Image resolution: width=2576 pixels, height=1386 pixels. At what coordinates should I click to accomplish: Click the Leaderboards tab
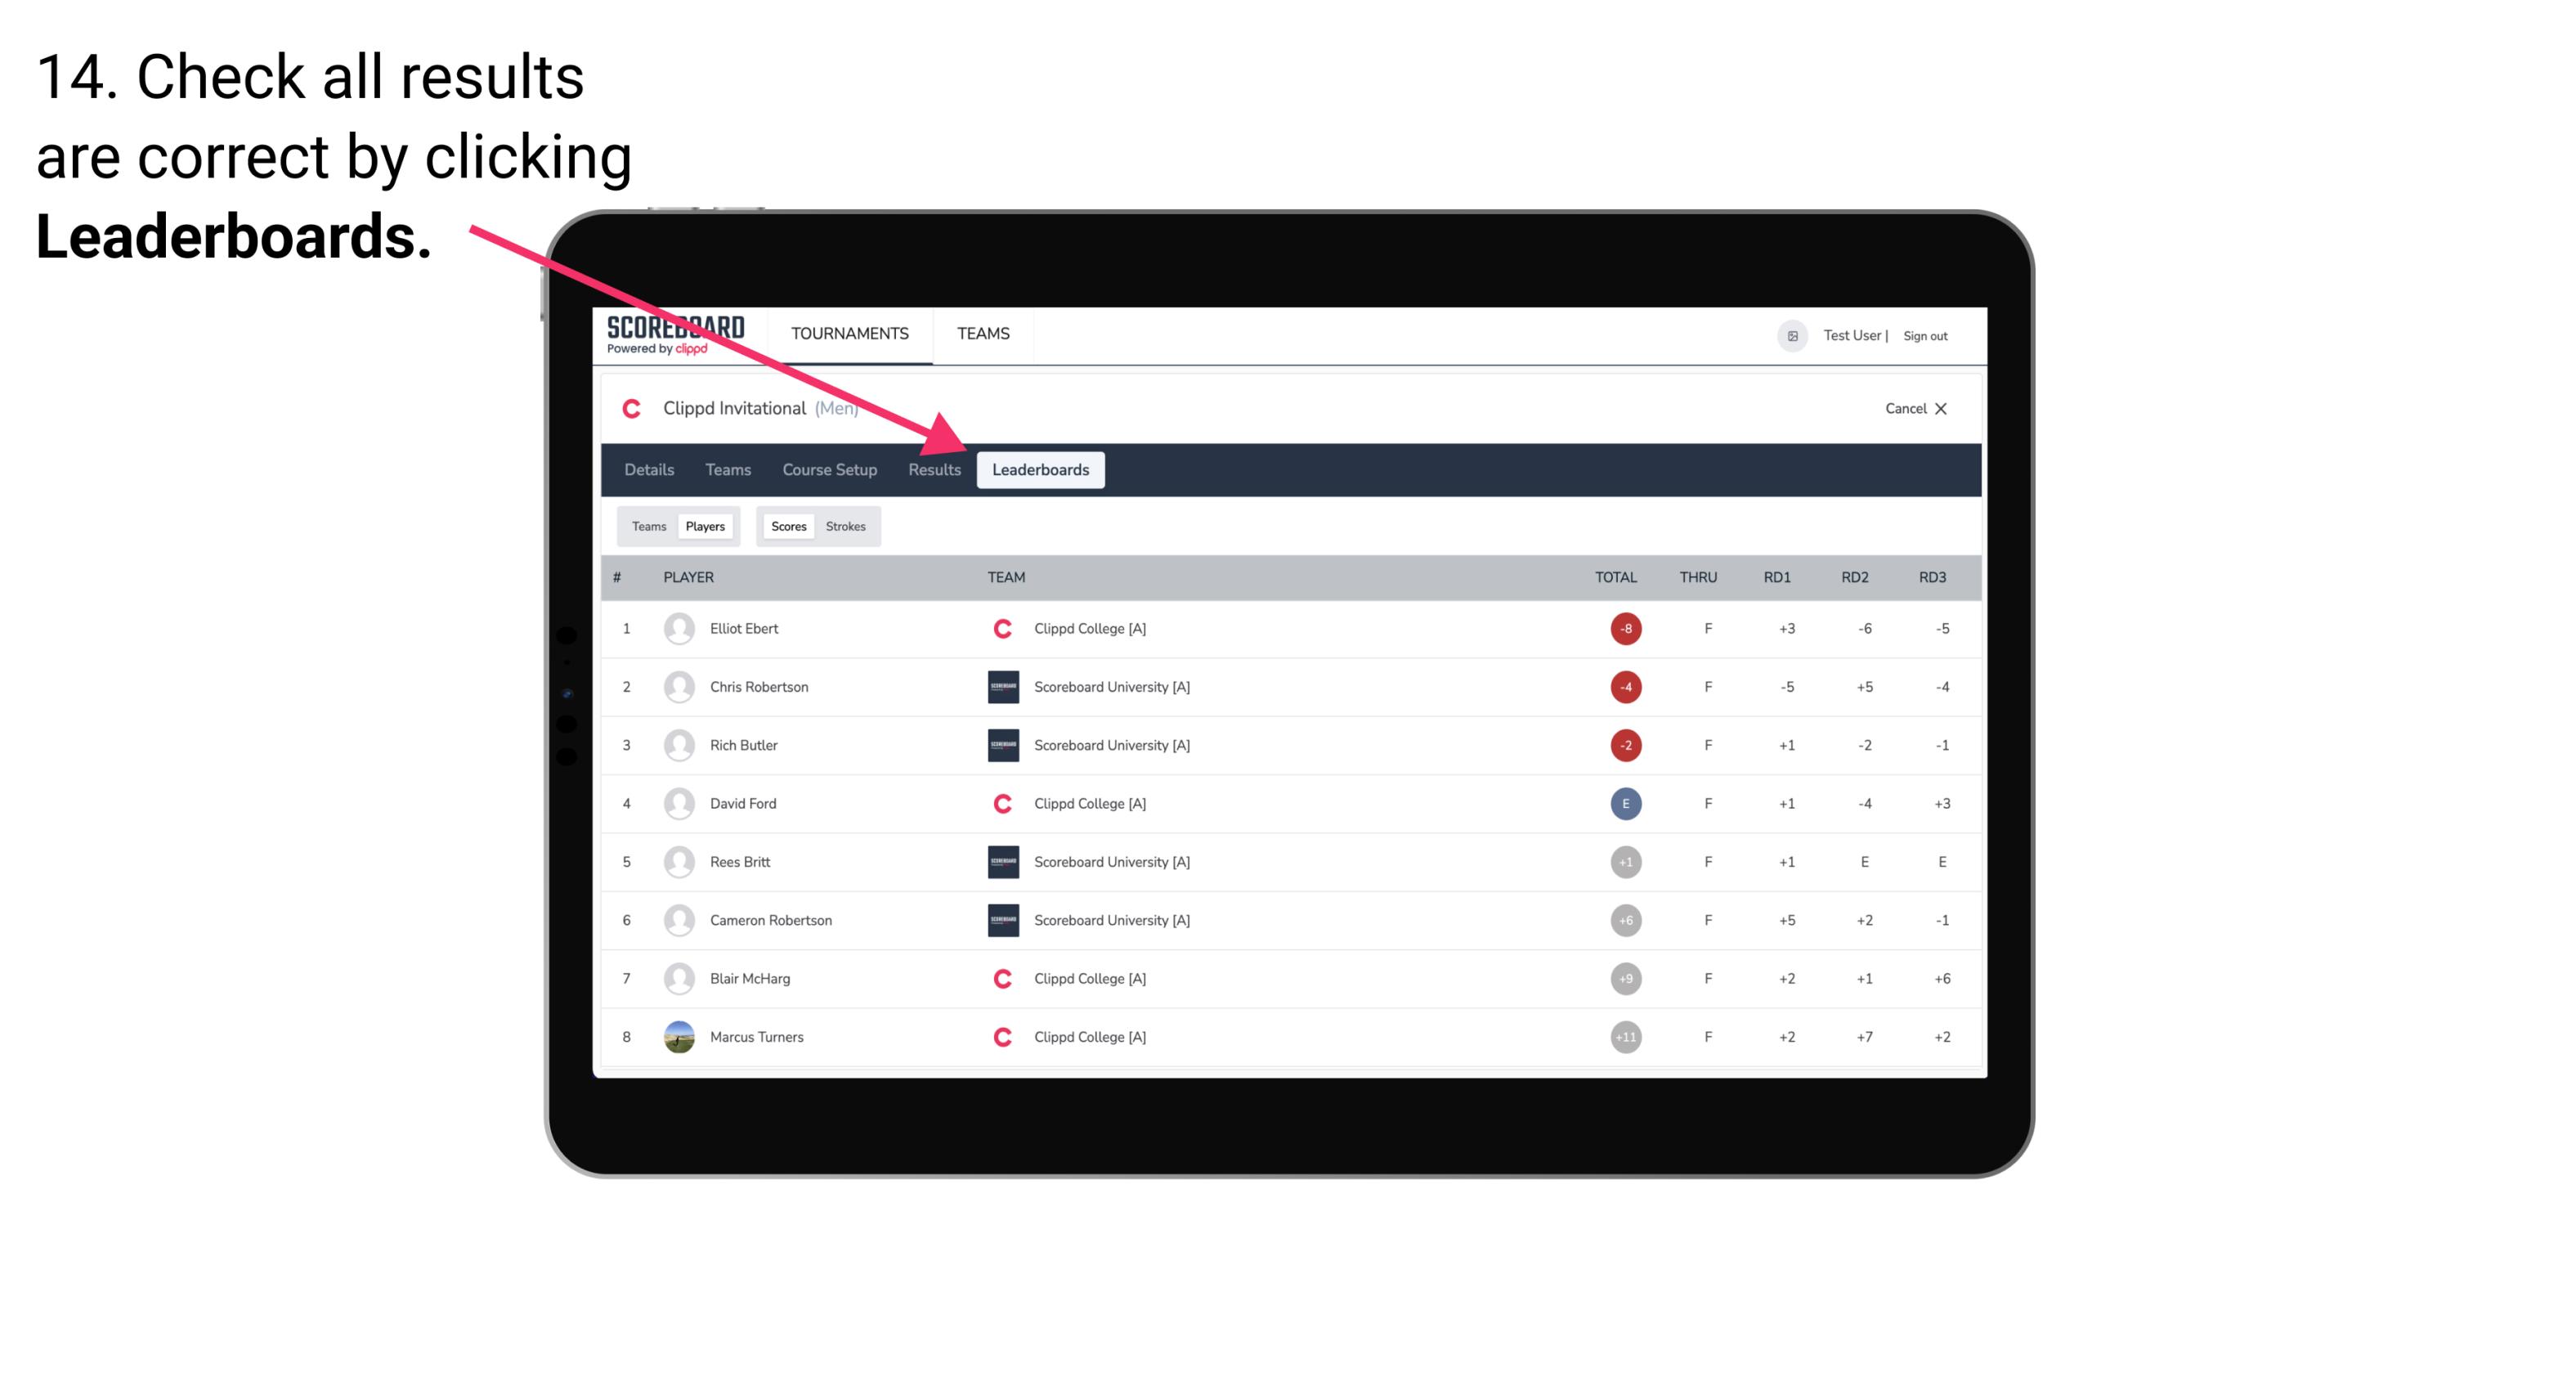[x=1041, y=471]
